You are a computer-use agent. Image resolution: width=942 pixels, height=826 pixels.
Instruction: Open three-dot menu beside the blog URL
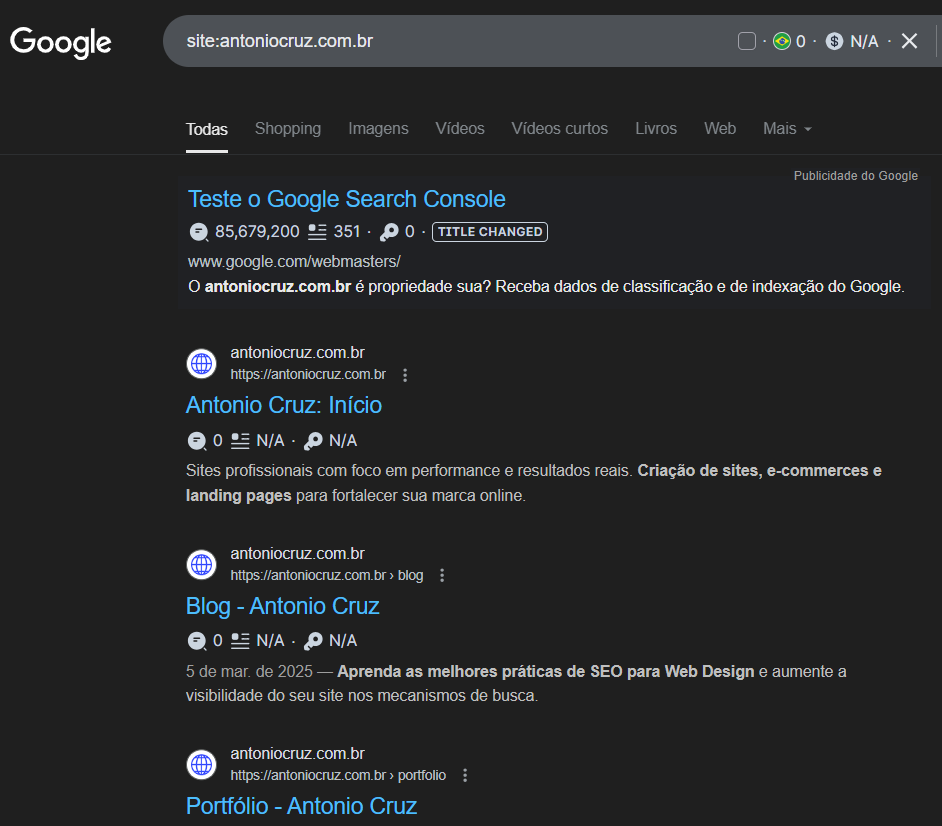442,575
